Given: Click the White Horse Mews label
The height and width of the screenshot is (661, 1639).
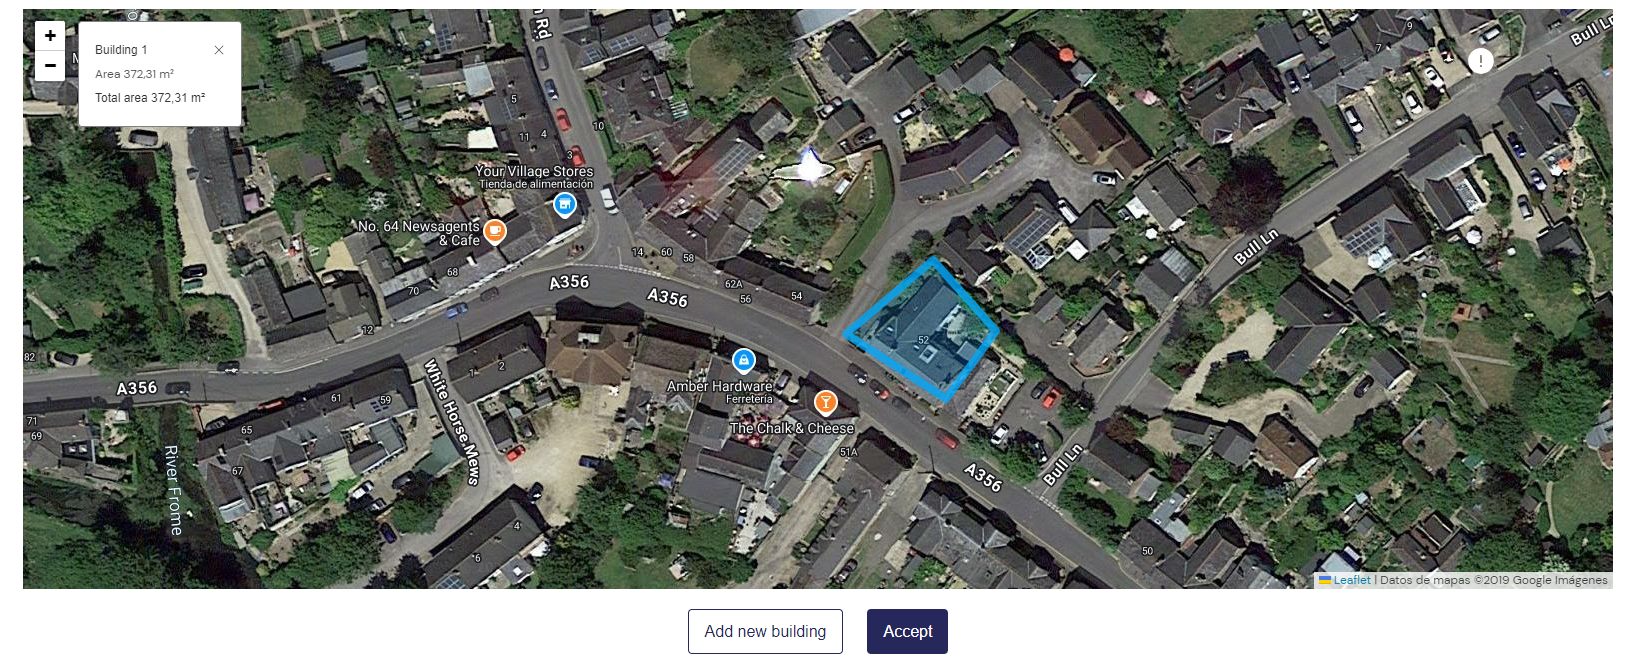Looking at the screenshot, I should pos(452,421).
